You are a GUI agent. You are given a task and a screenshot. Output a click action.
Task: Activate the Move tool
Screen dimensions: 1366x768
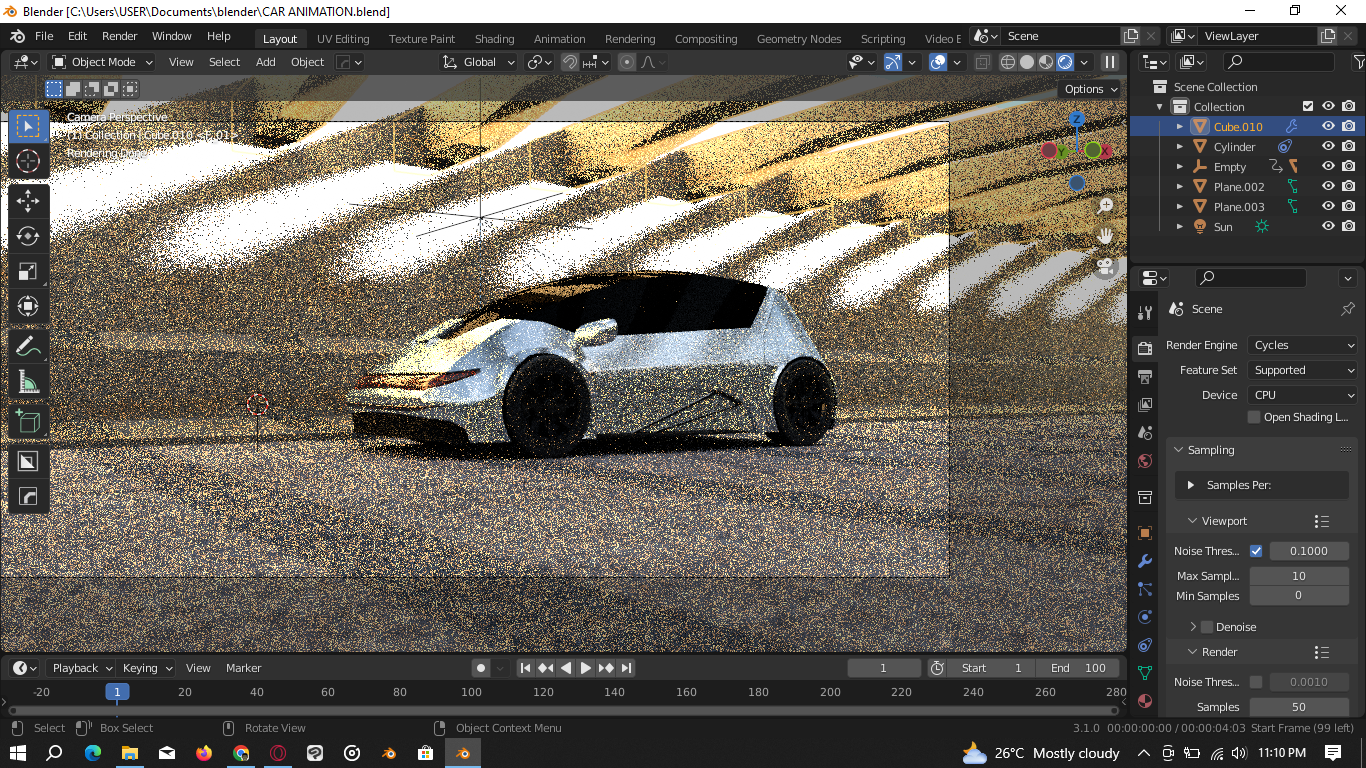(28, 201)
